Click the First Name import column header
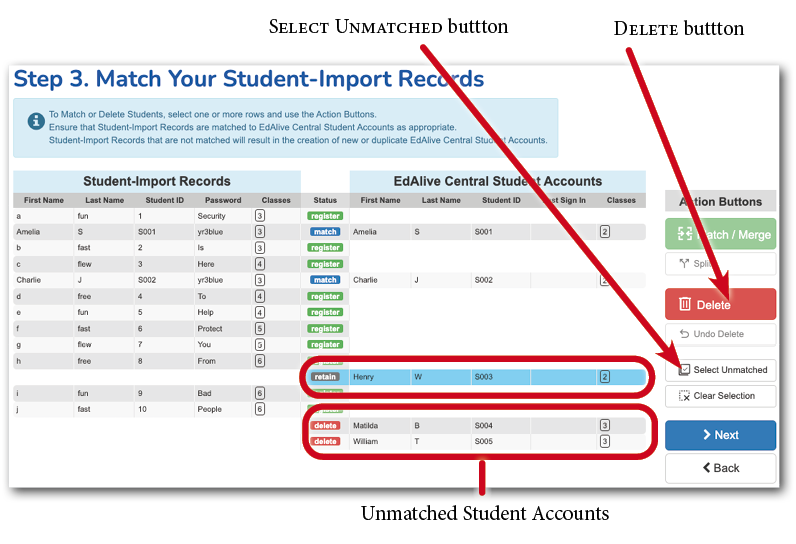Image resolution: width=796 pixels, height=544 pixels. (44, 200)
